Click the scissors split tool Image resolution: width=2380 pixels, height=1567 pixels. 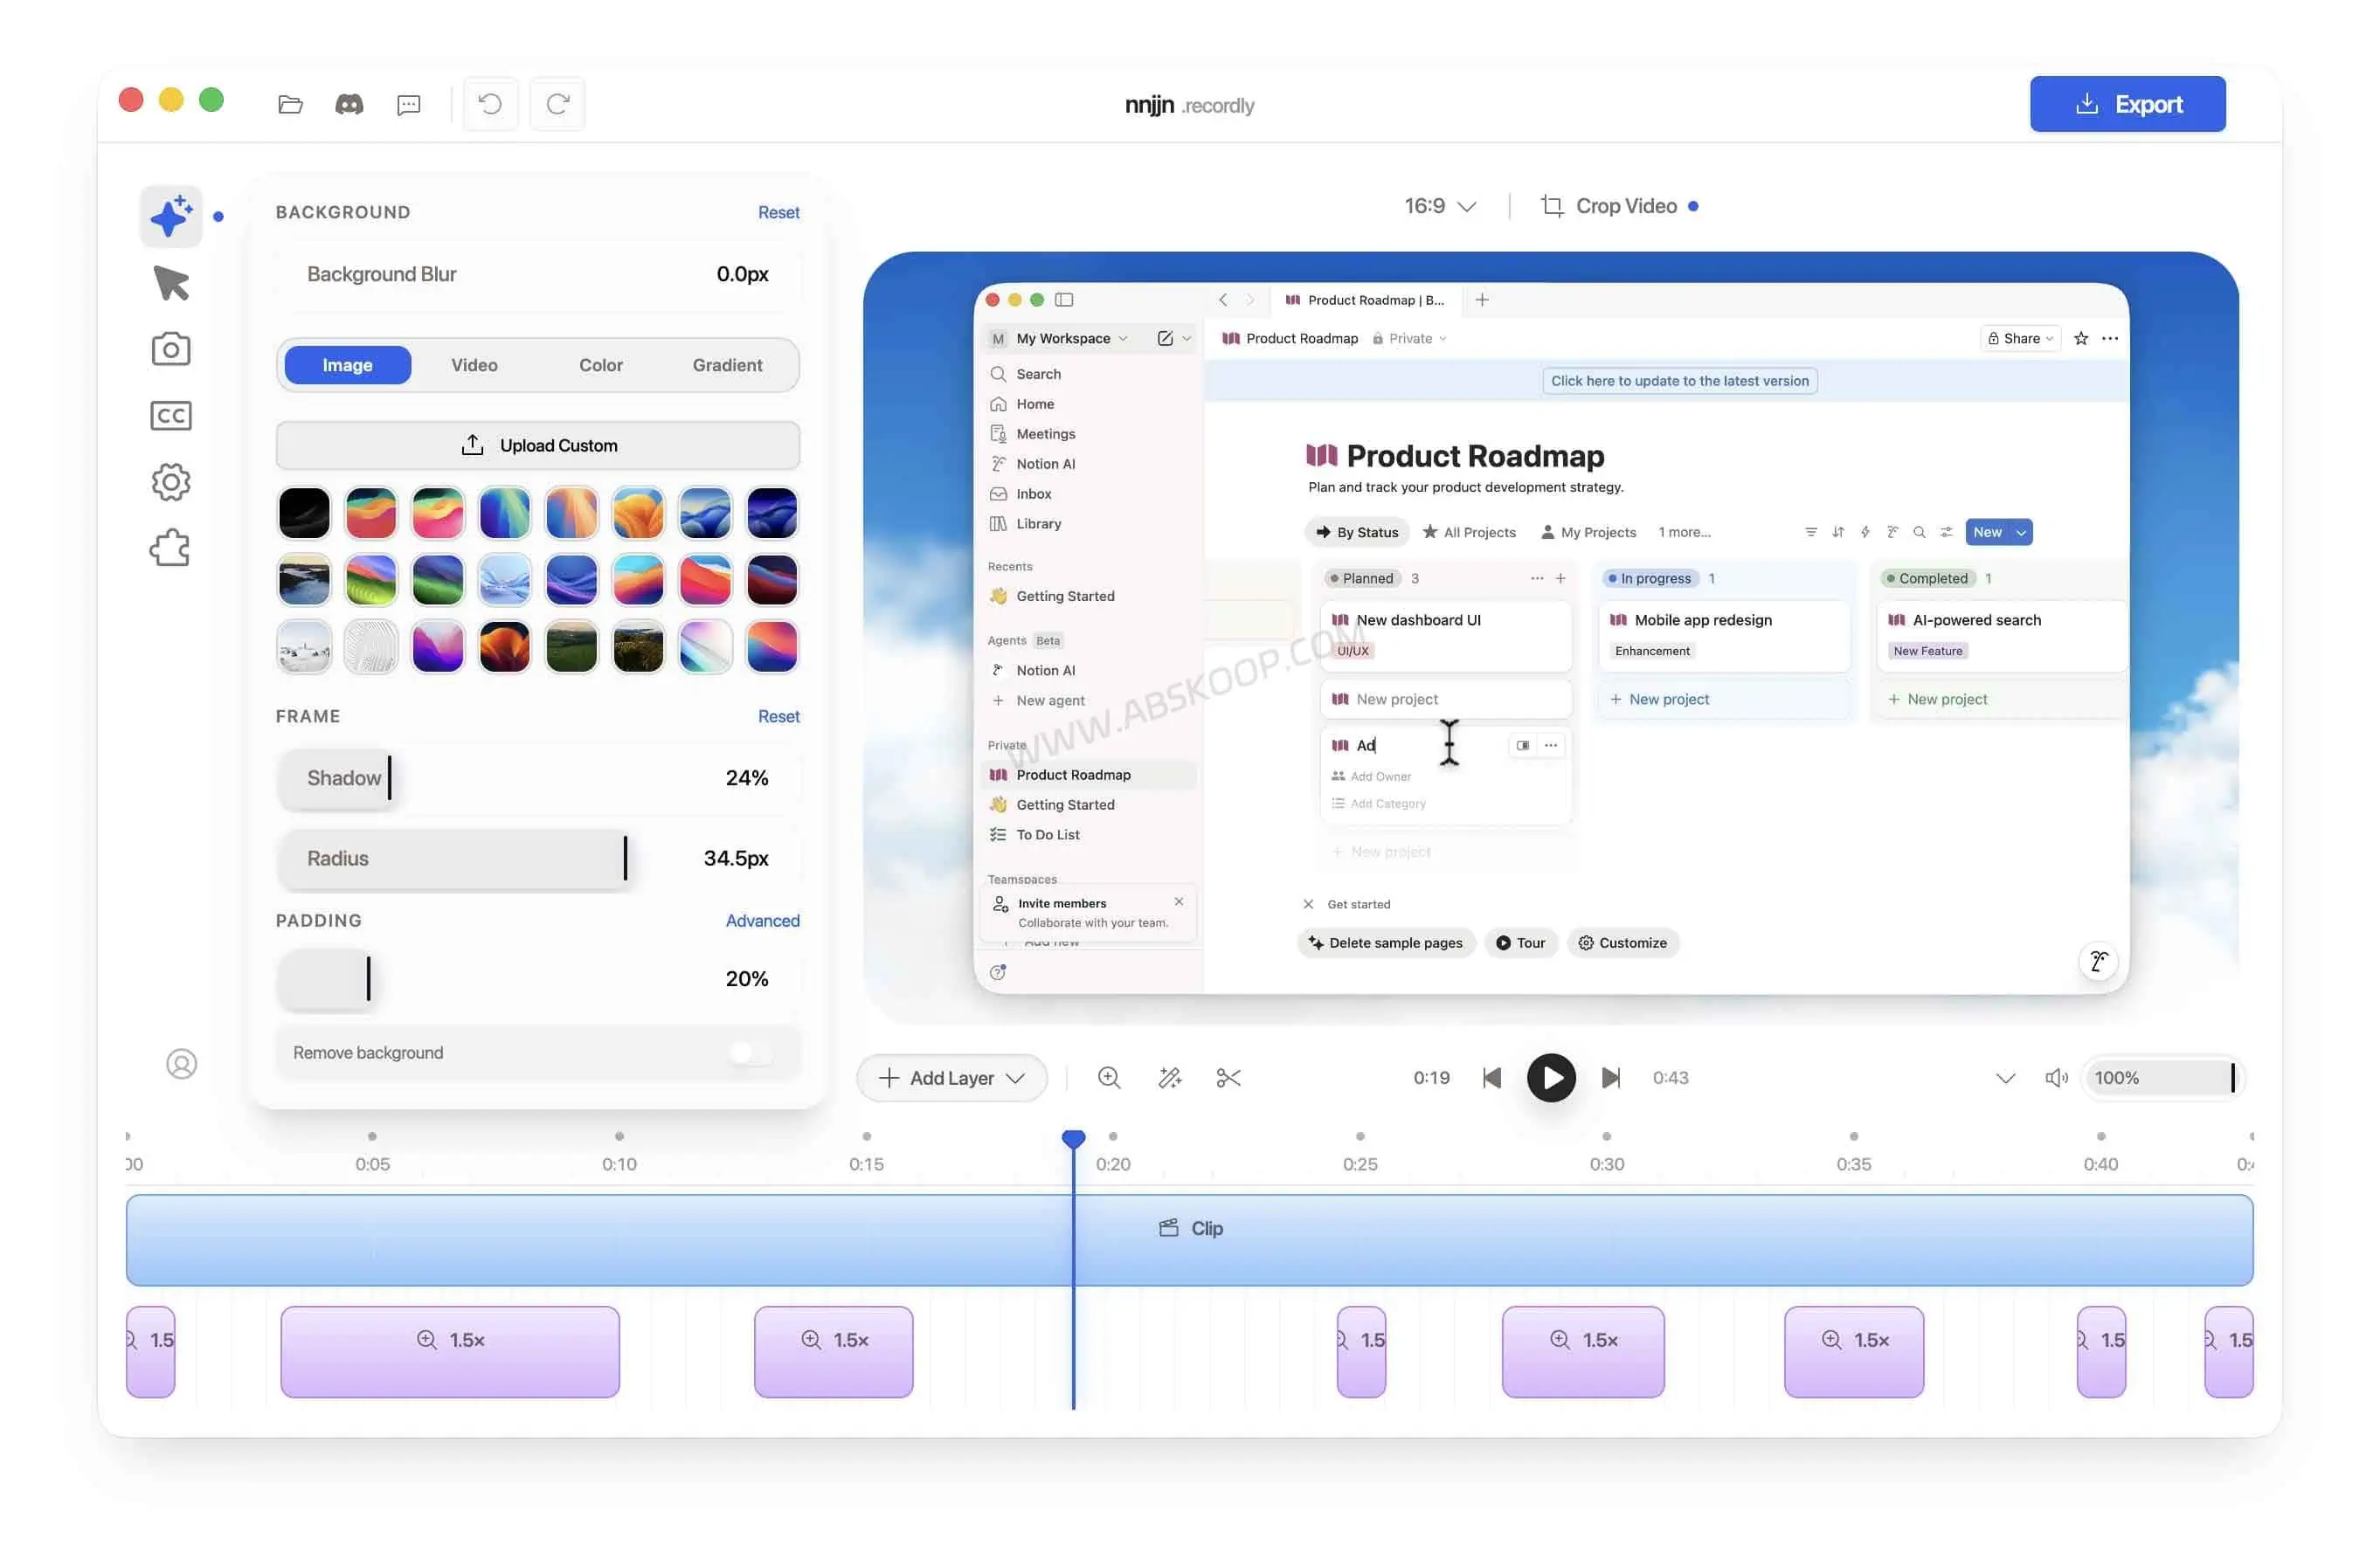pyautogui.click(x=1228, y=1078)
